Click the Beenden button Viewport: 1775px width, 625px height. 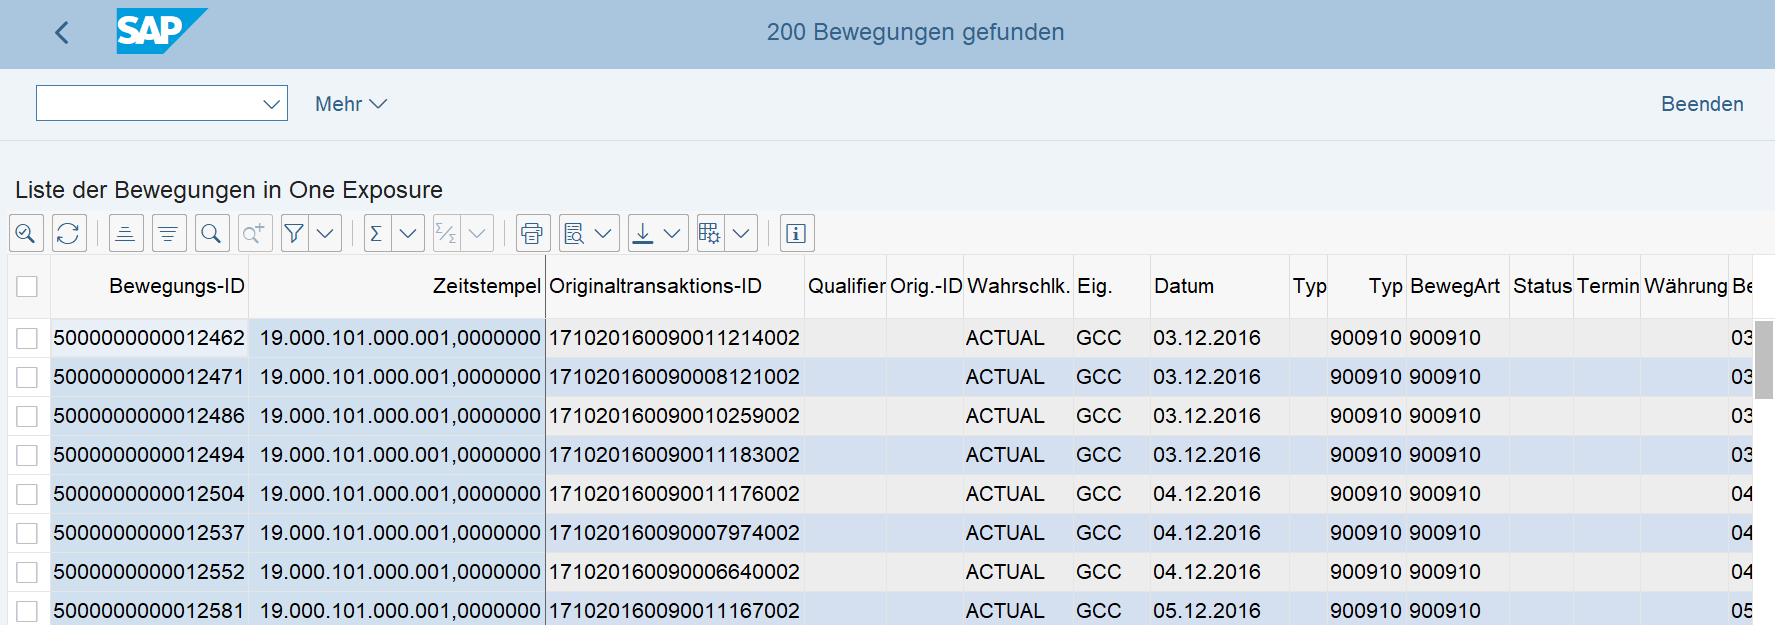click(1701, 104)
